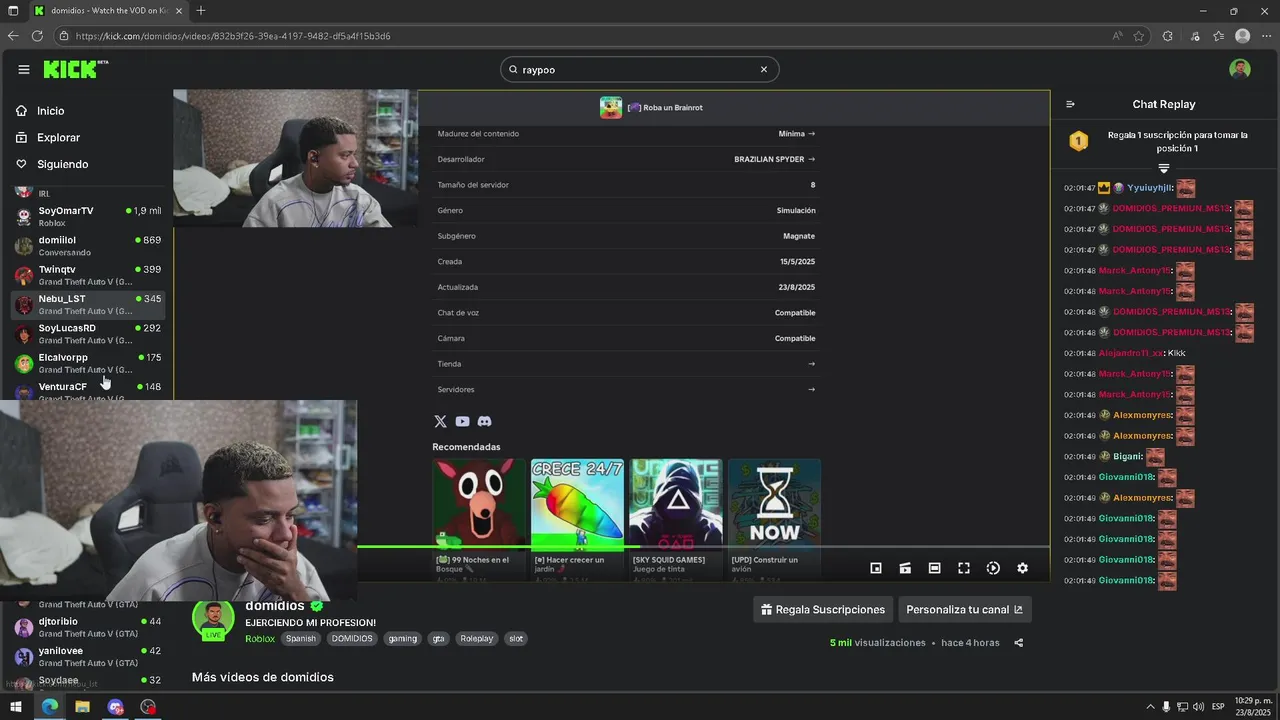Open VenturaCF channel in sidebar

88,390
